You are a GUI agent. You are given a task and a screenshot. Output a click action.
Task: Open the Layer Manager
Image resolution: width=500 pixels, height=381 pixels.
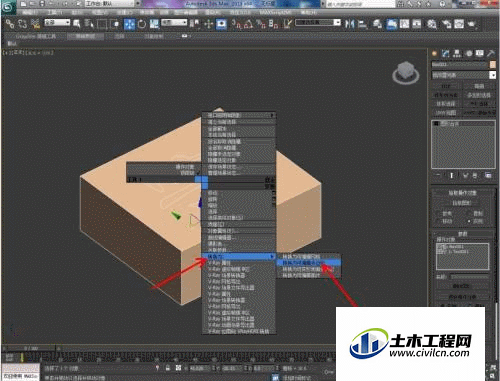377,24
